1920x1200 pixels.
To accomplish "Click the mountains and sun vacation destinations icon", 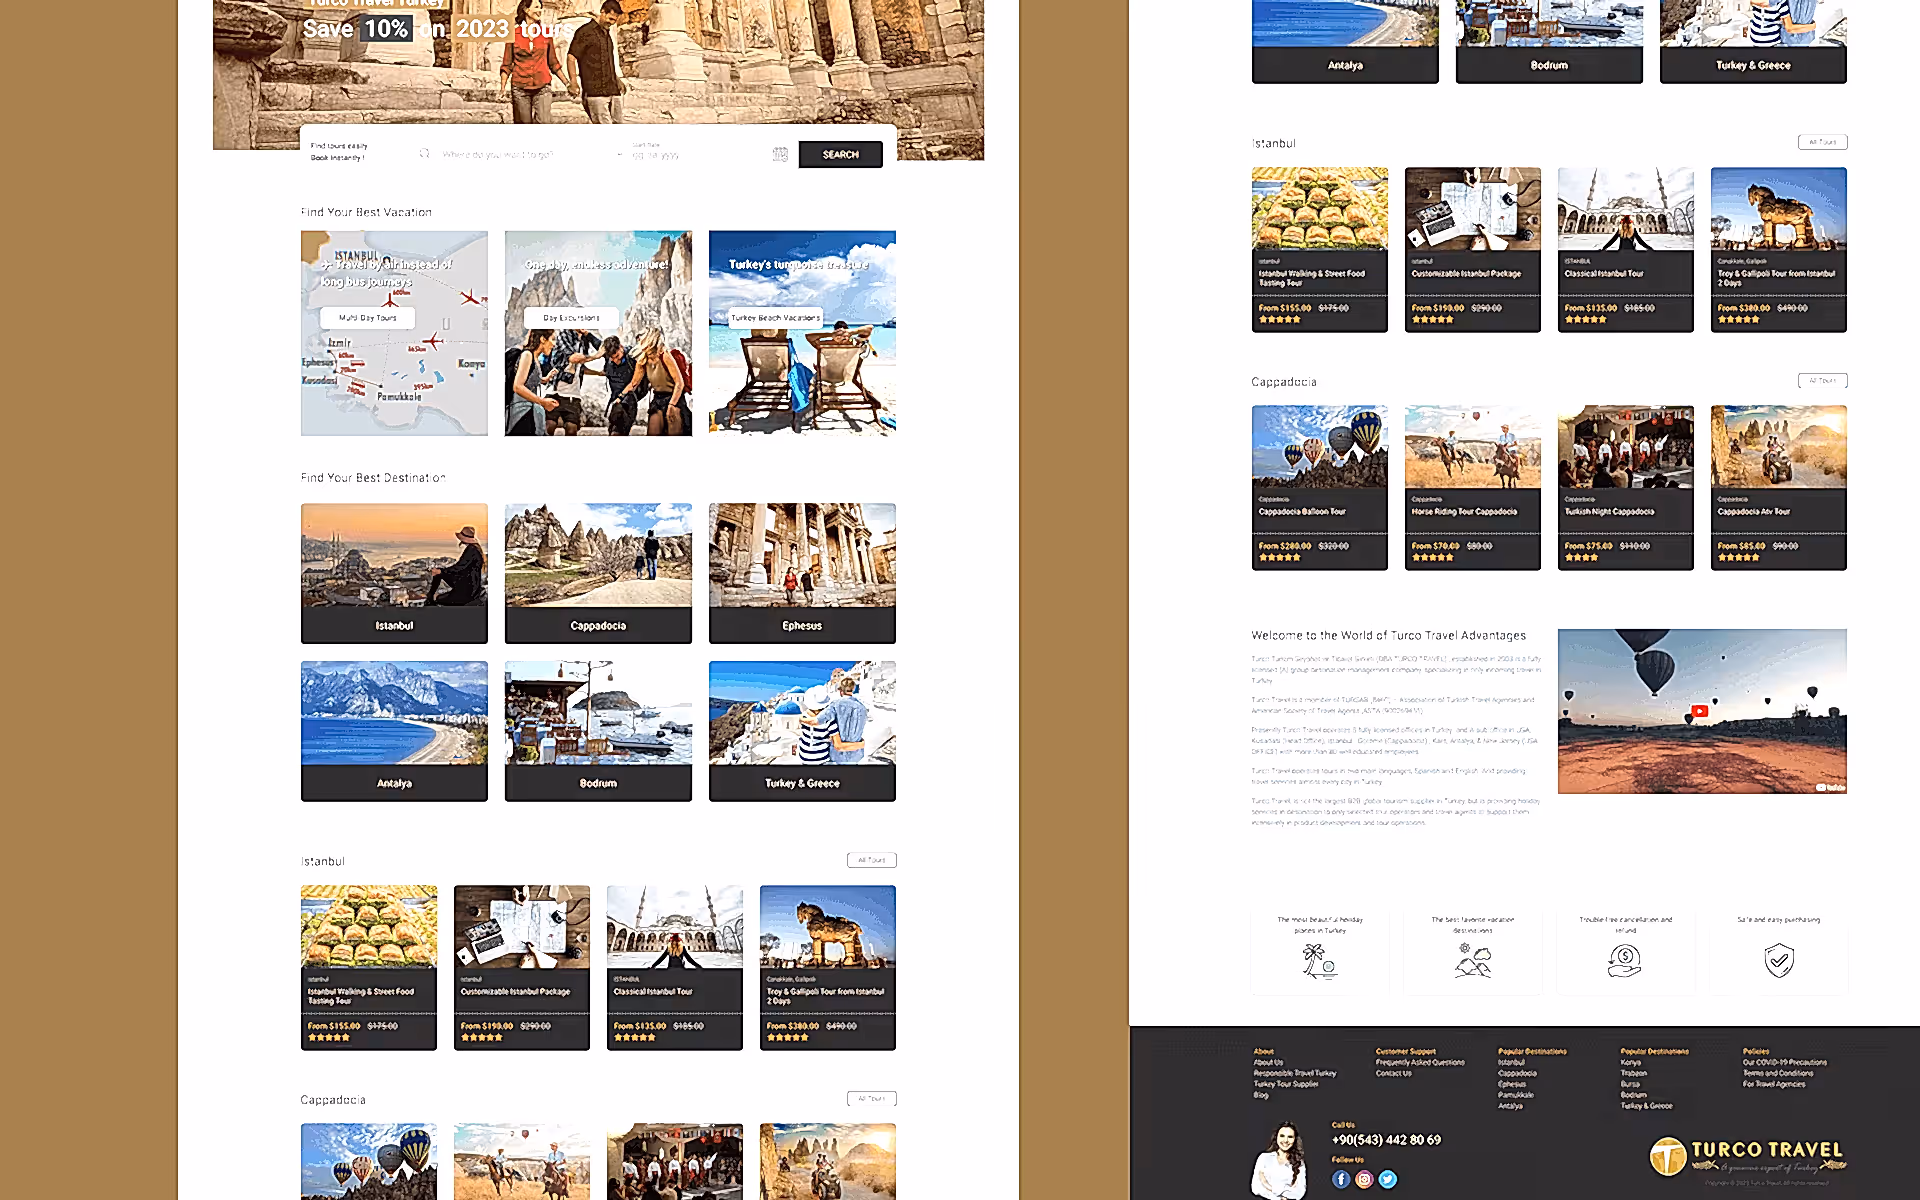I will coord(1473,961).
